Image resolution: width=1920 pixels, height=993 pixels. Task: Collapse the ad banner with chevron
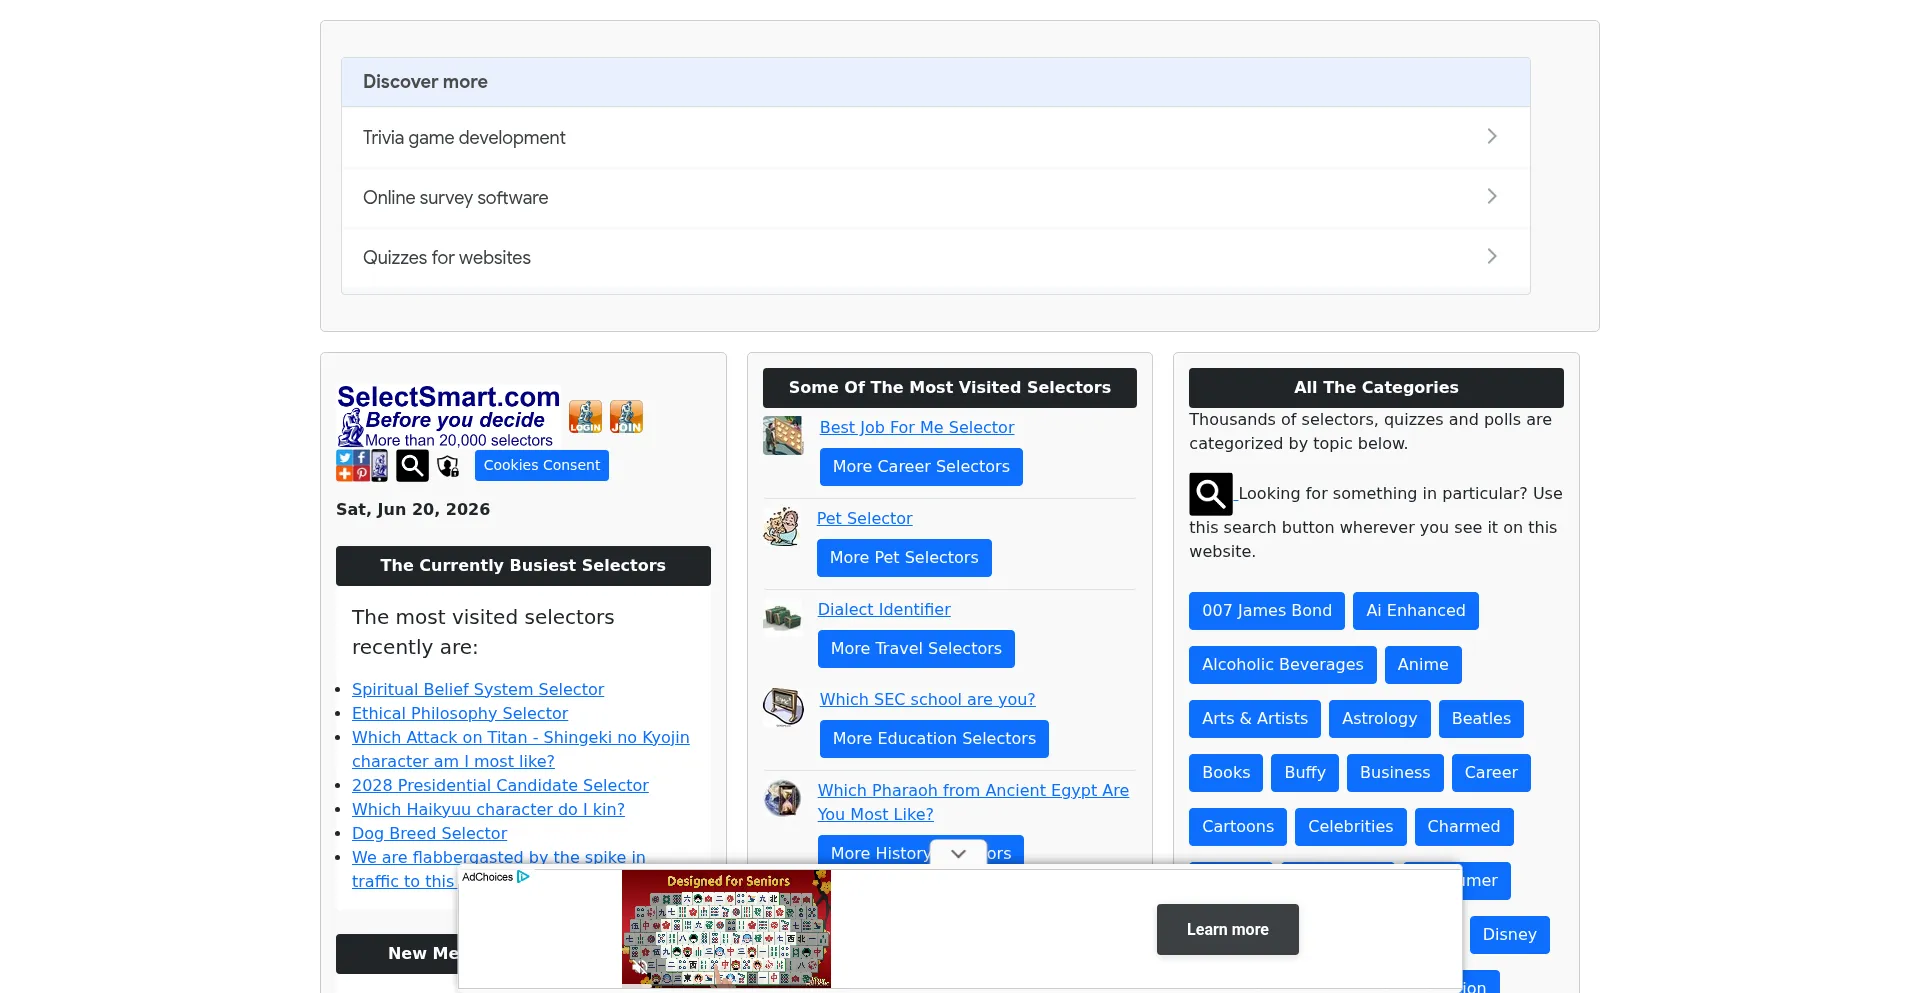click(x=958, y=853)
